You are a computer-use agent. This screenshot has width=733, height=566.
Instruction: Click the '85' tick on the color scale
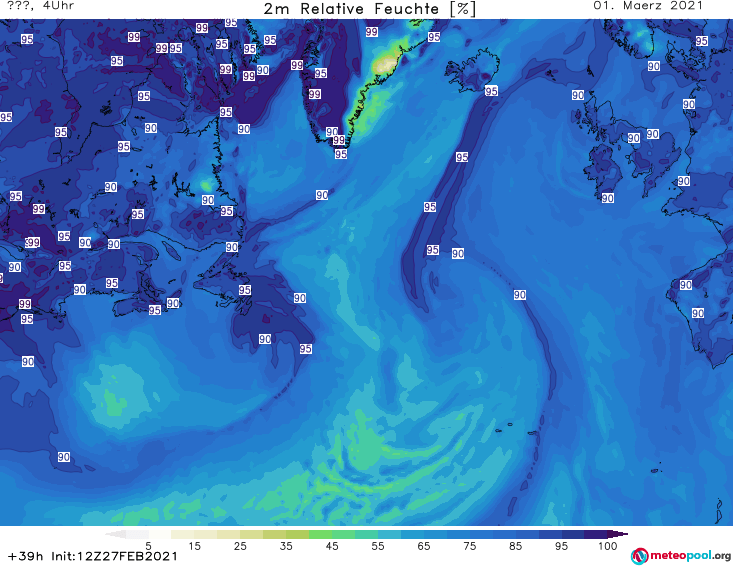pos(516,546)
